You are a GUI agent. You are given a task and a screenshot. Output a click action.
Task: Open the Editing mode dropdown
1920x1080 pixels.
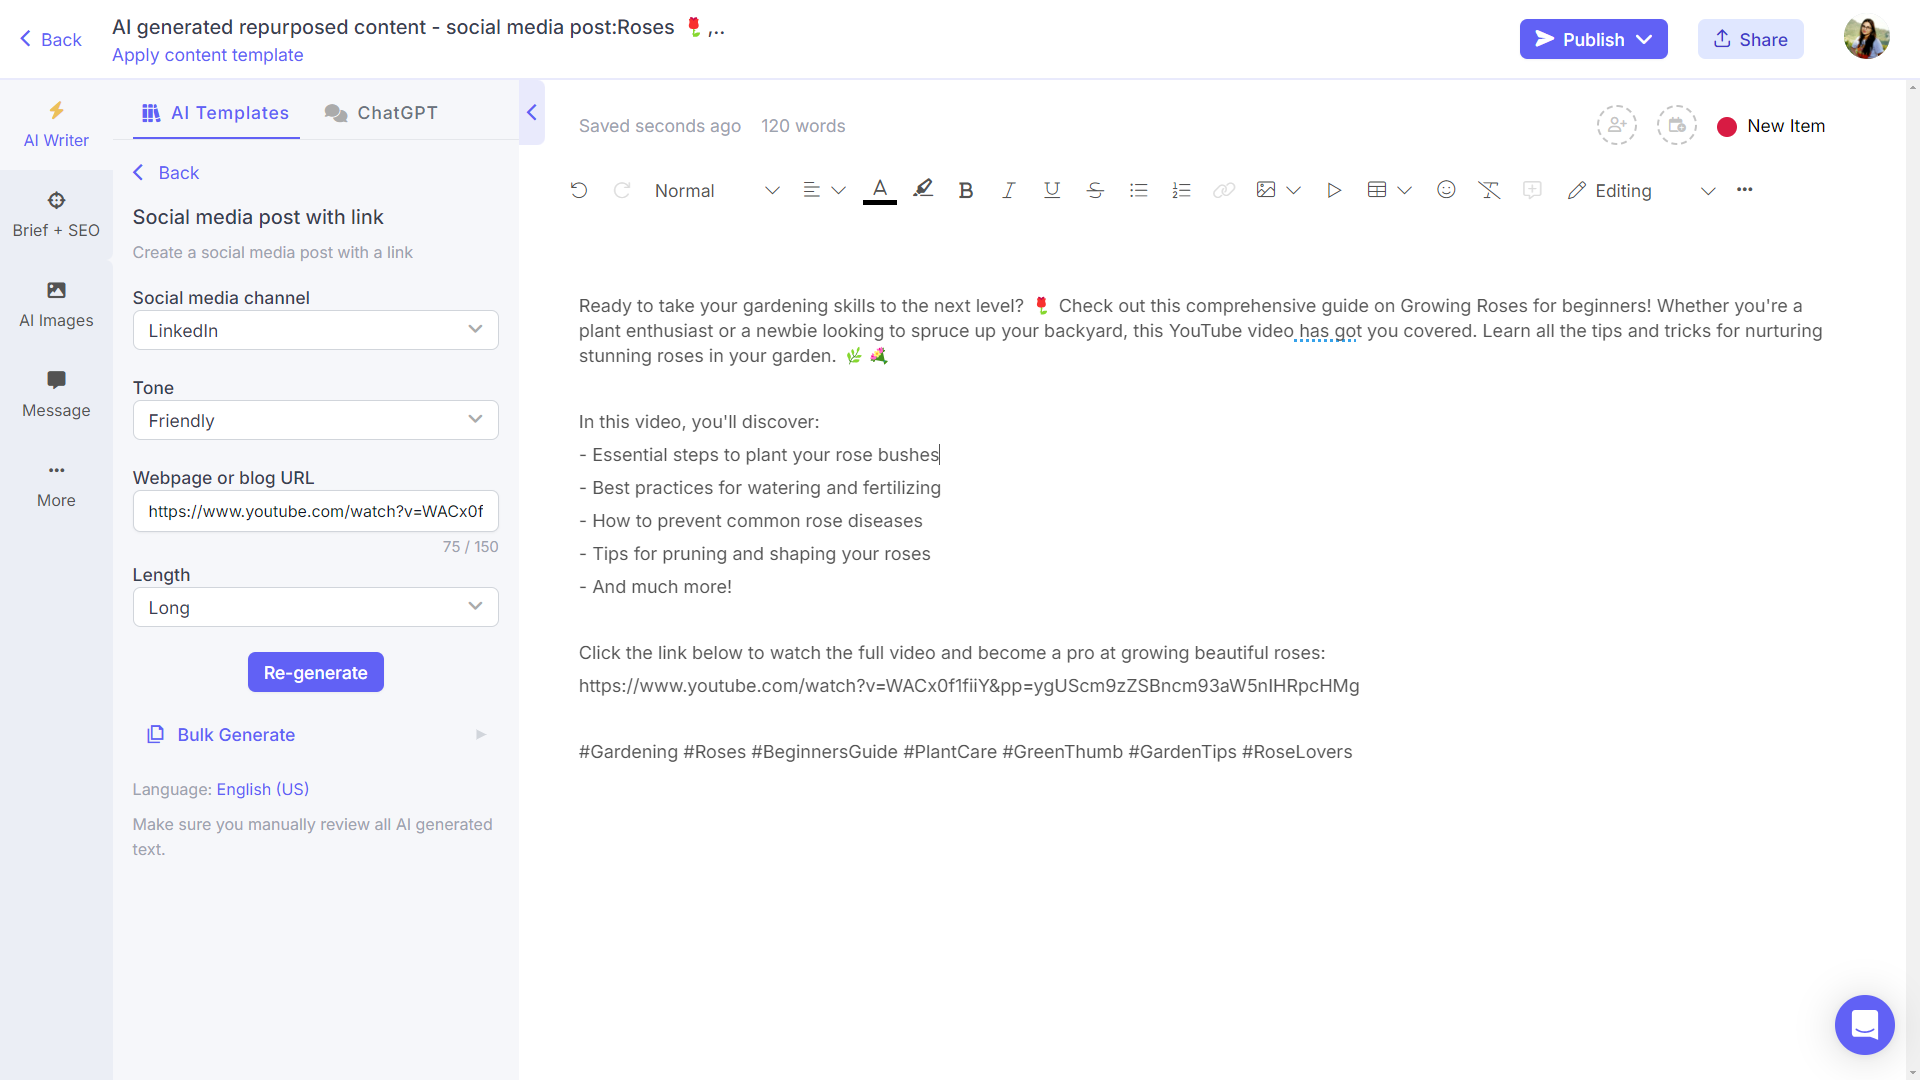tap(1641, 190)
